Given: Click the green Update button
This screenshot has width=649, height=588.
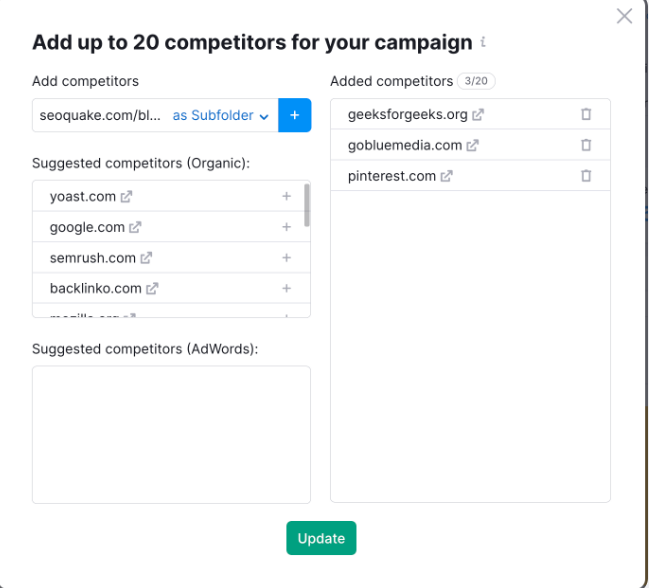Looking at the screenshot, I should click(321, 538).
